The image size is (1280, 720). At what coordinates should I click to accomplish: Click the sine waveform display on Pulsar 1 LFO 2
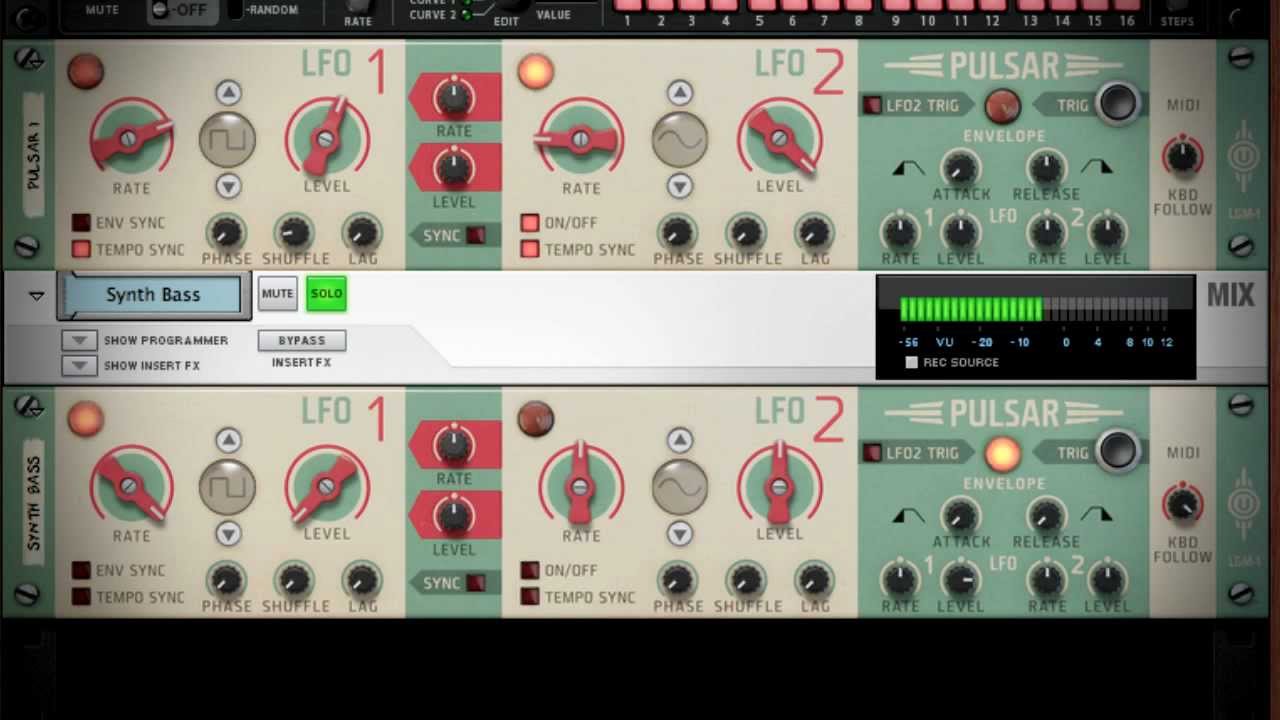680,139
